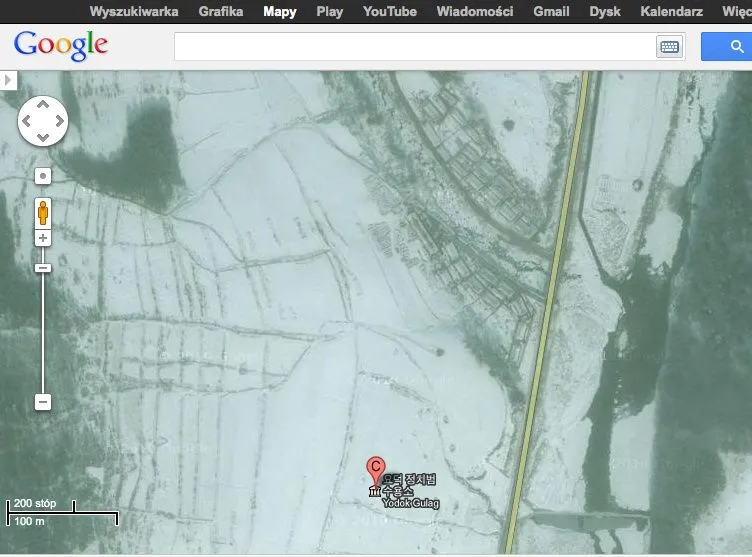This screenshot has height=557, width=752.
Task: Click the my location circle button
Action: (43, 176)
